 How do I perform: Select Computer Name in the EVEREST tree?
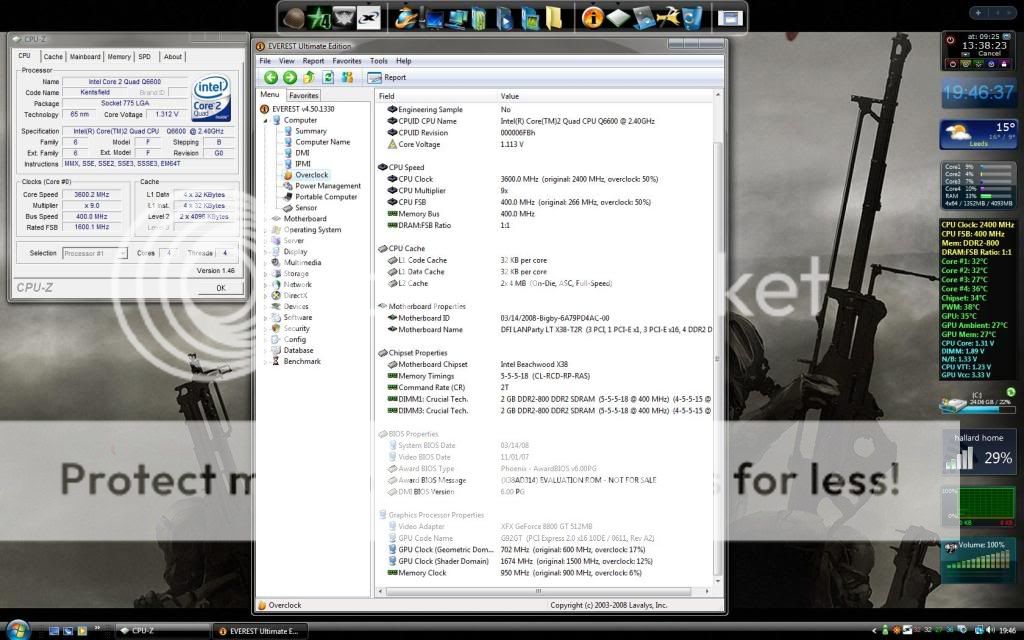click(322, 142)
